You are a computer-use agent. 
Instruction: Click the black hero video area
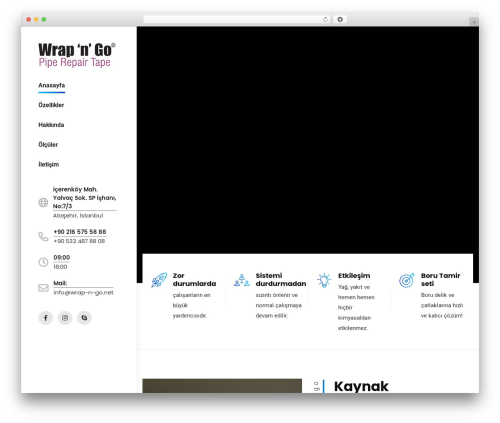[308, 140]
